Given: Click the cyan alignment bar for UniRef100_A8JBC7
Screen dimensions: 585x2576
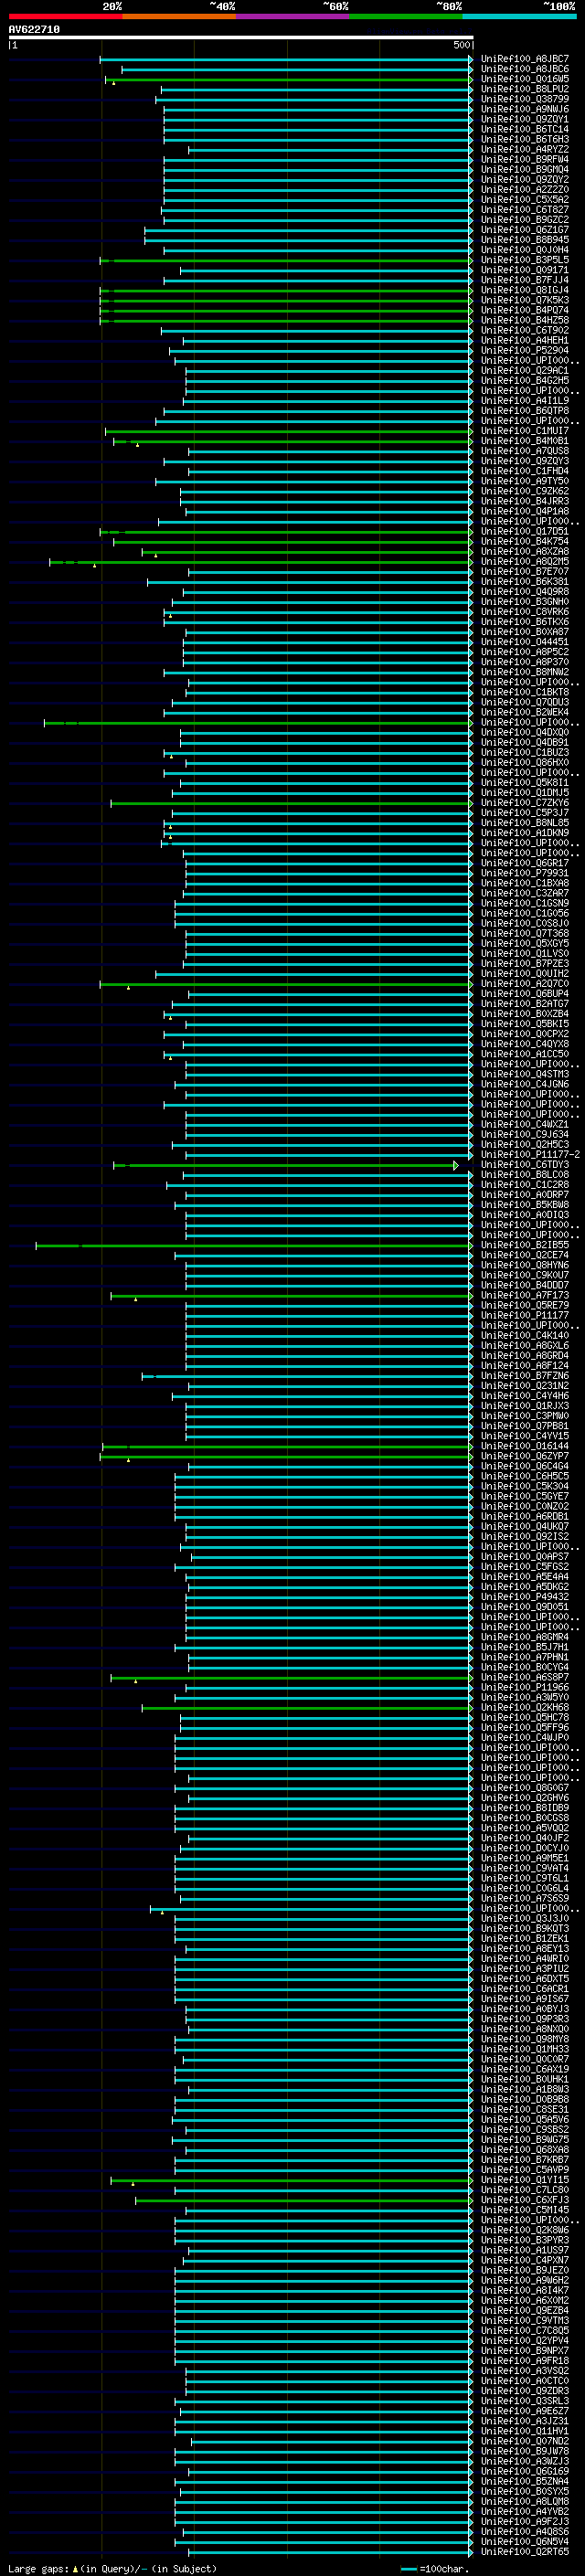Looking at the screenshot, I should (286, 59).
